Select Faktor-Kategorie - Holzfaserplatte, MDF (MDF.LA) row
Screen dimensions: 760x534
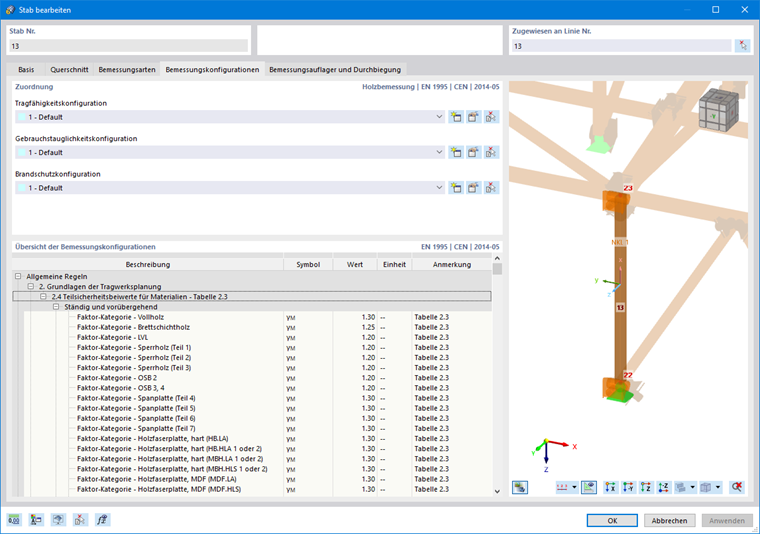(x=257, y=479)
